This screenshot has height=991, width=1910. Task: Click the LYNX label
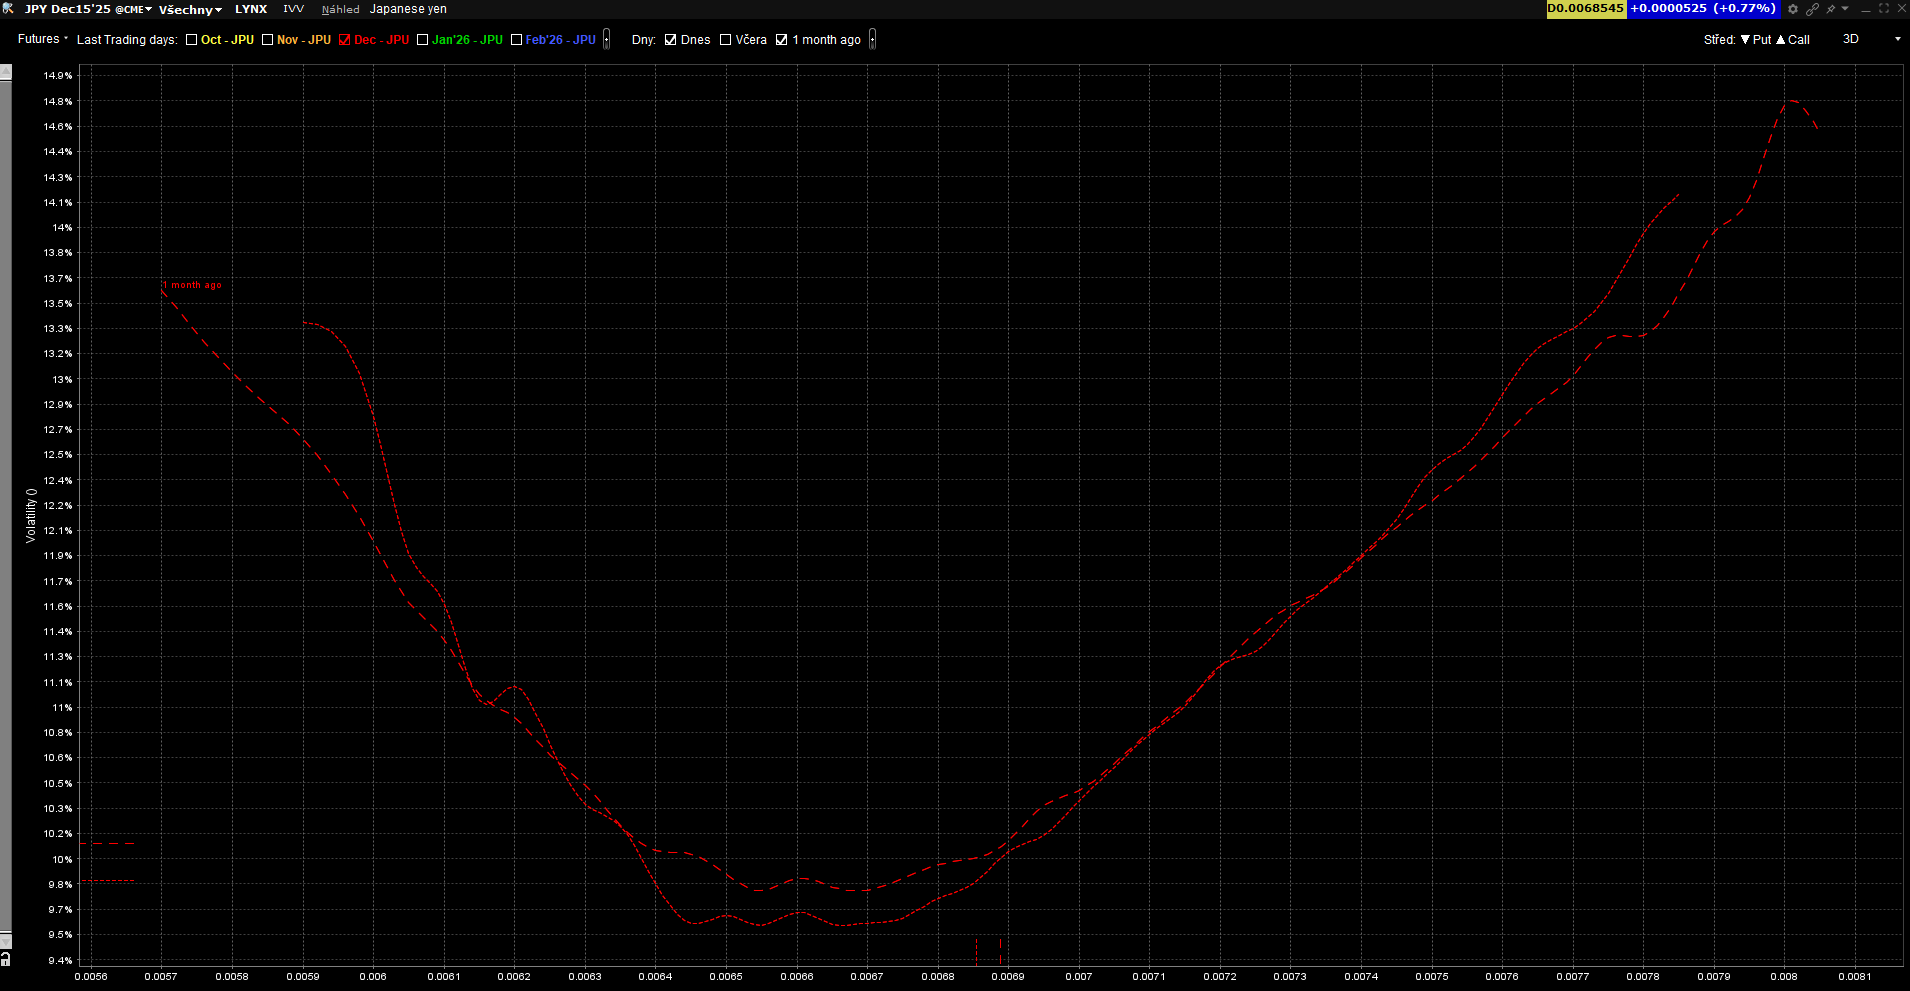(x=251, y=9)
